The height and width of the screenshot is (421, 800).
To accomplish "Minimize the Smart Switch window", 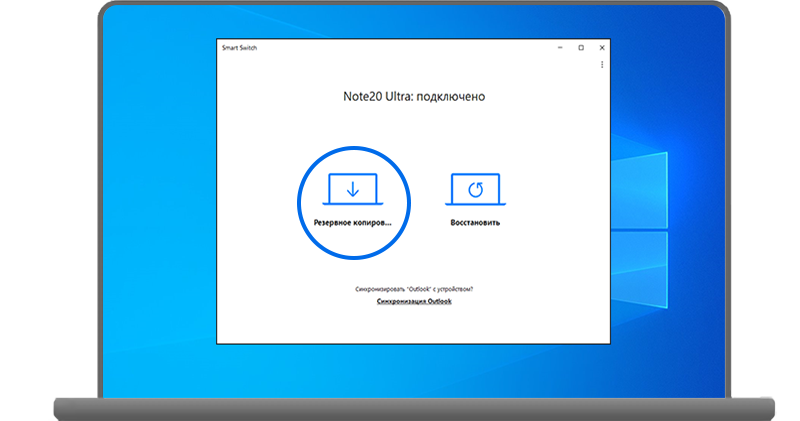I will click(560, 47).
